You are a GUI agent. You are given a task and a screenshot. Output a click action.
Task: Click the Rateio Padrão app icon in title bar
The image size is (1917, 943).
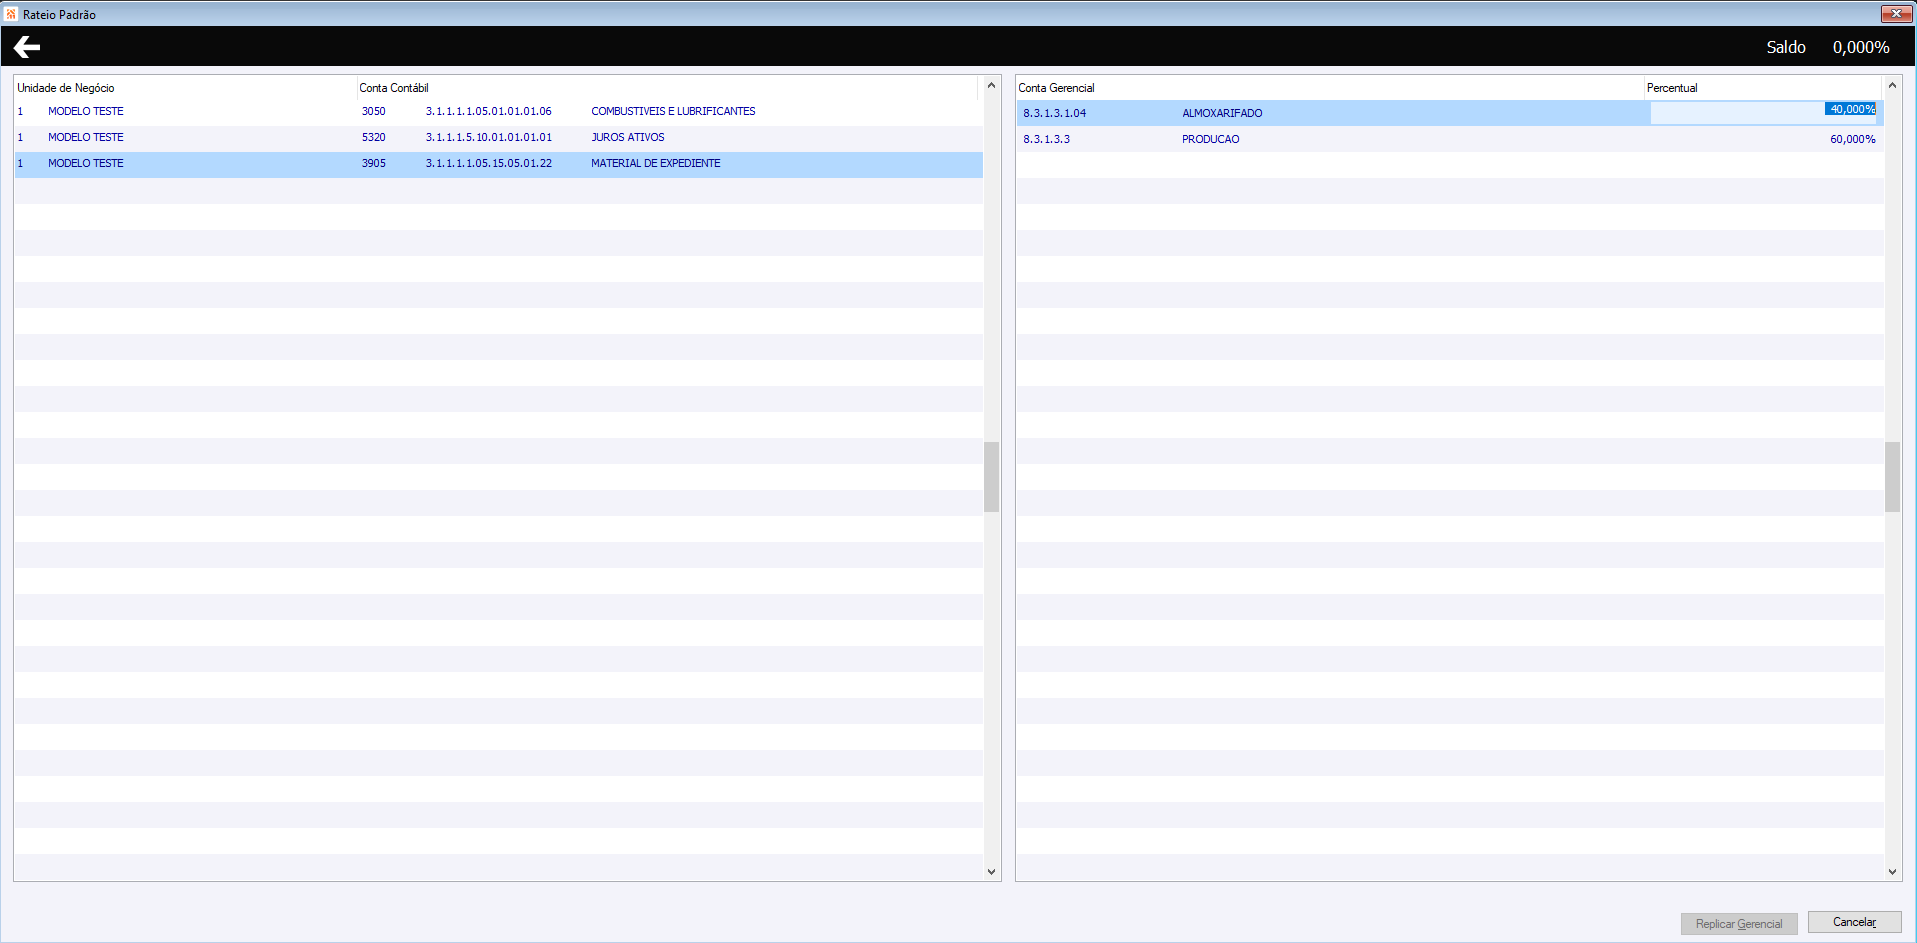point(11,14)
